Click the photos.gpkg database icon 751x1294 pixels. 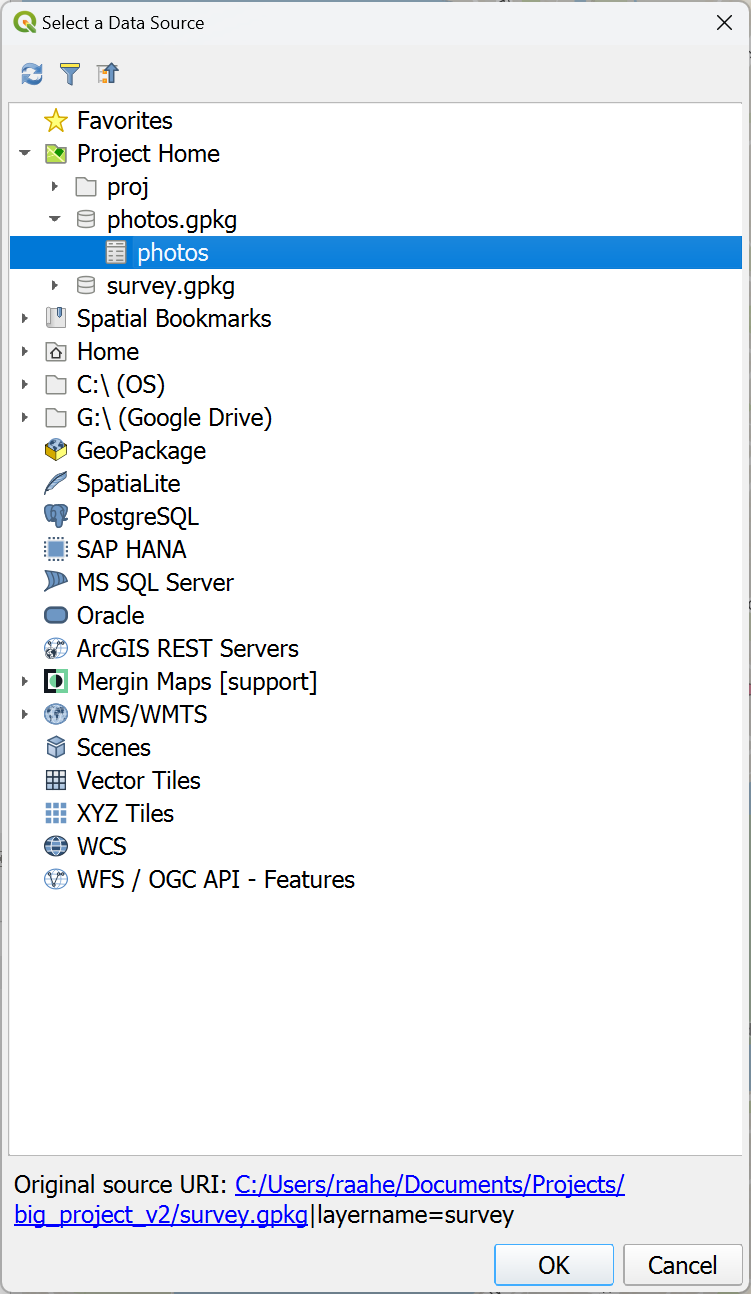pyautogui.click(x=86, y=220)
